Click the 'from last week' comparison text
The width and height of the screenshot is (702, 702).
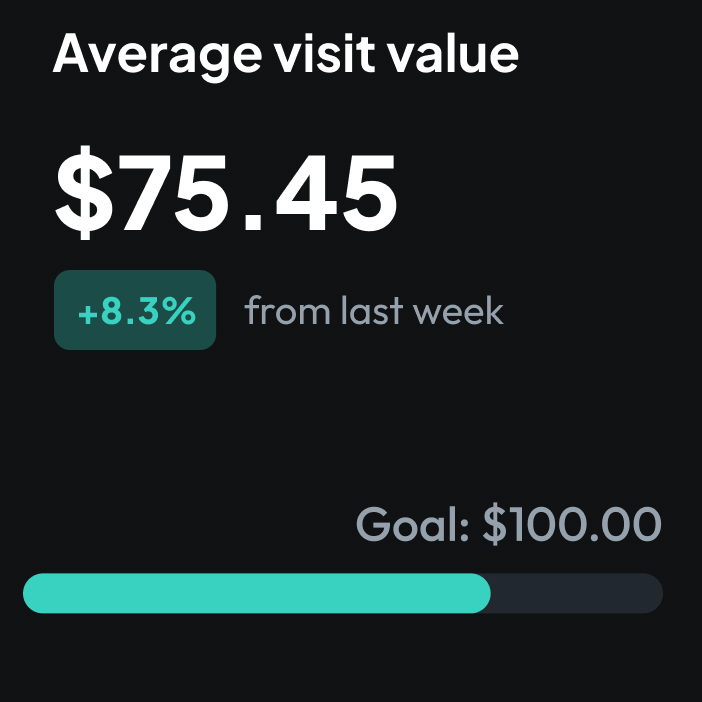point(374,310)
